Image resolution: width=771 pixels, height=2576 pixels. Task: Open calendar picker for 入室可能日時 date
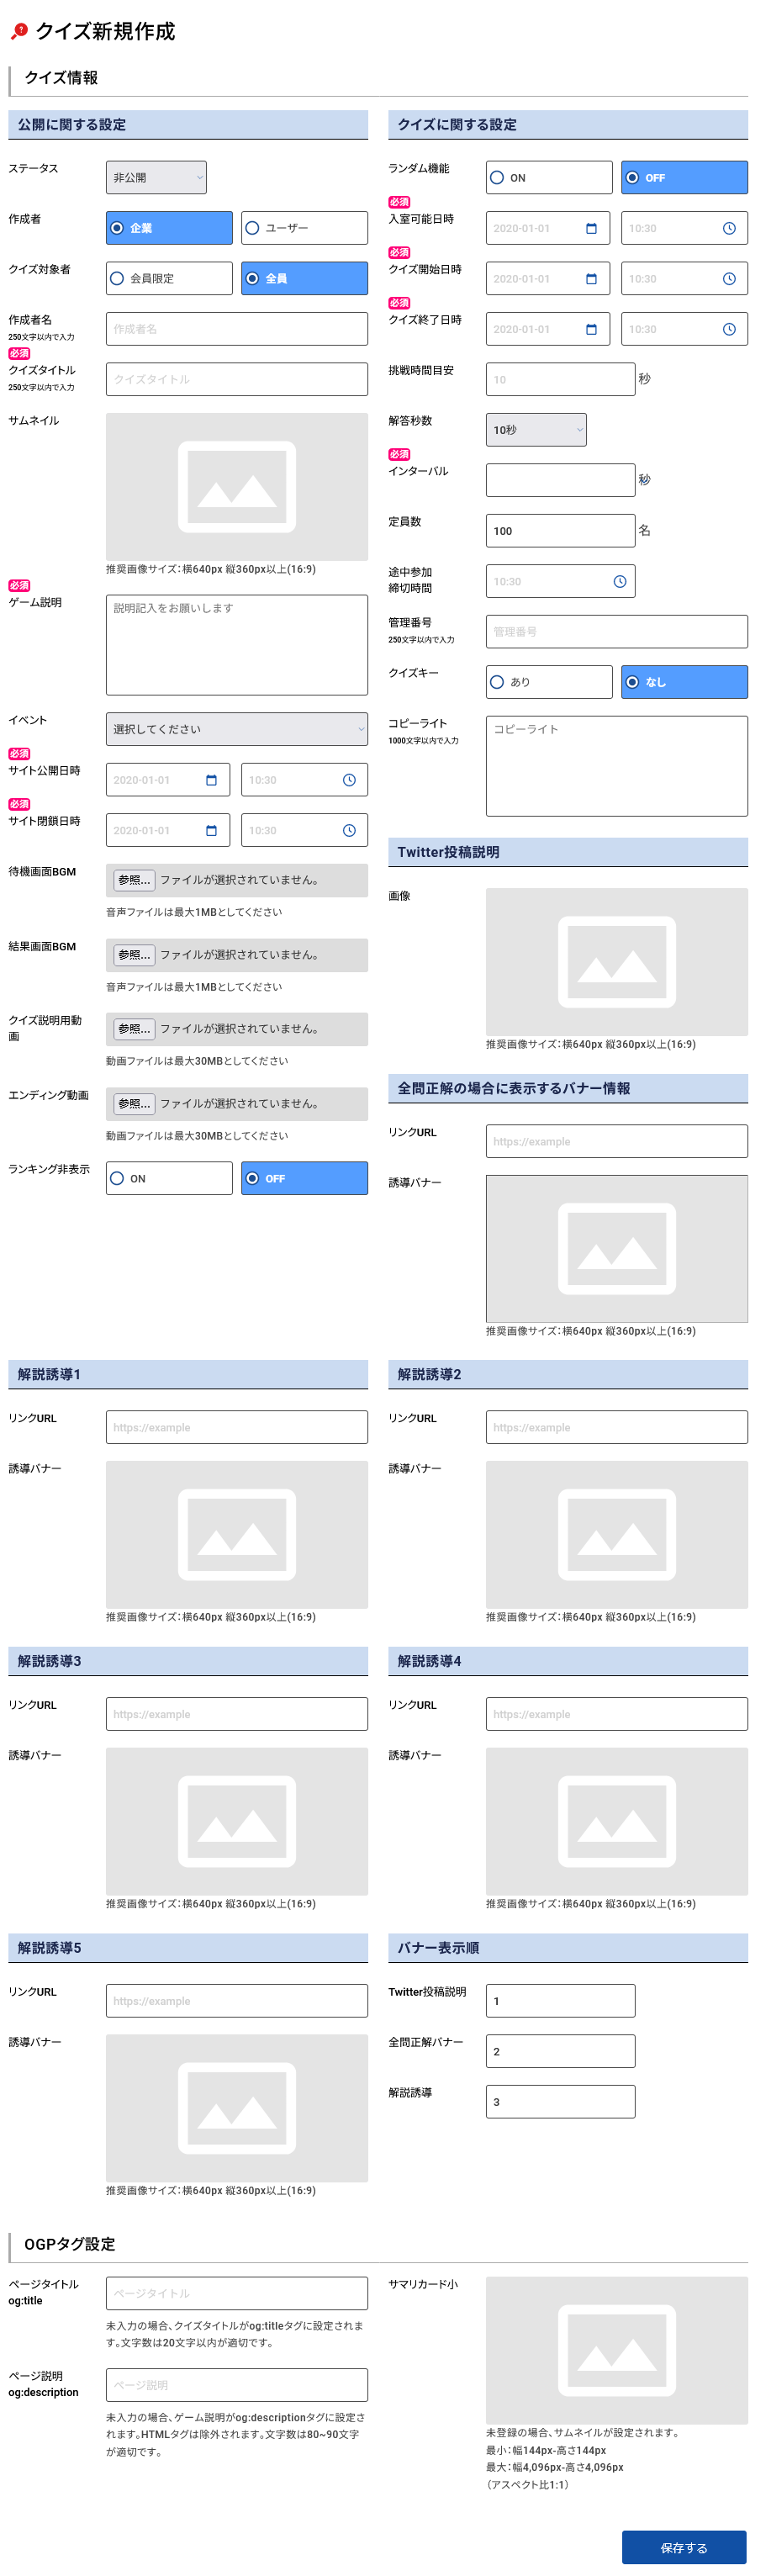591,229
